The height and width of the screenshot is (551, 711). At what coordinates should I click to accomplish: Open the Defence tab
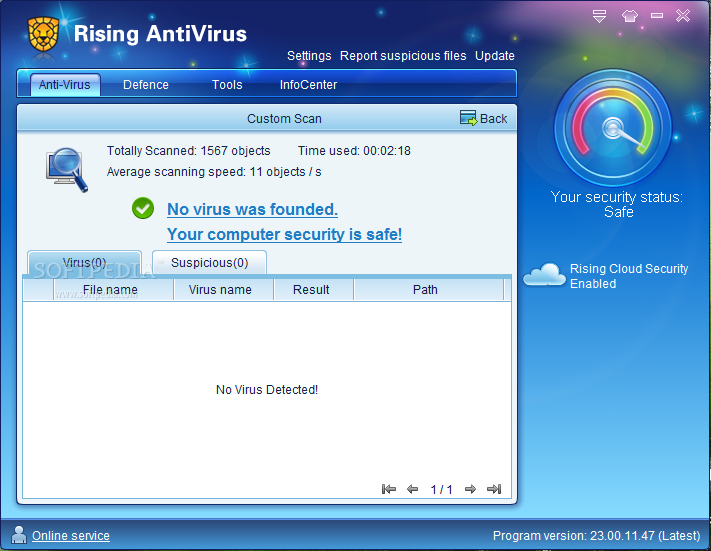click(x=146, y=85)
